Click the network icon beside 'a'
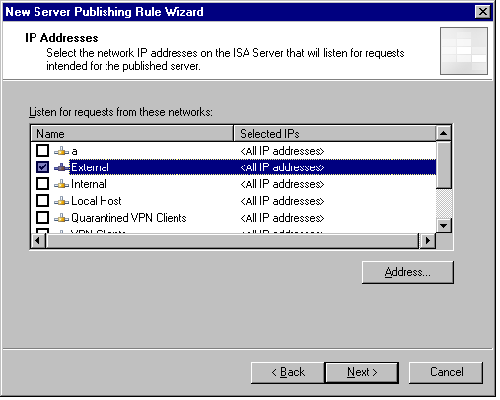 pos(62,151)
